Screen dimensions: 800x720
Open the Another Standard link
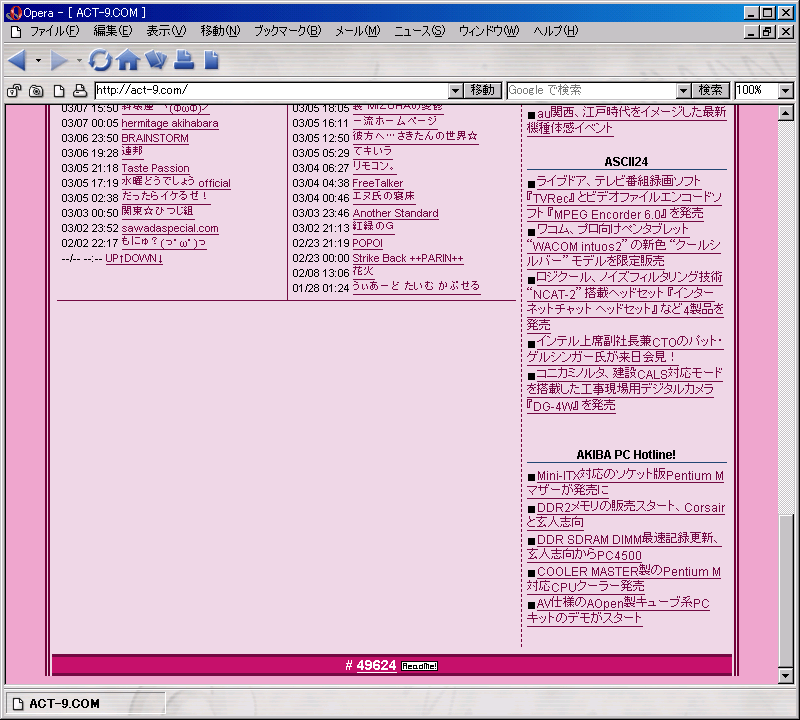(395, 213)
